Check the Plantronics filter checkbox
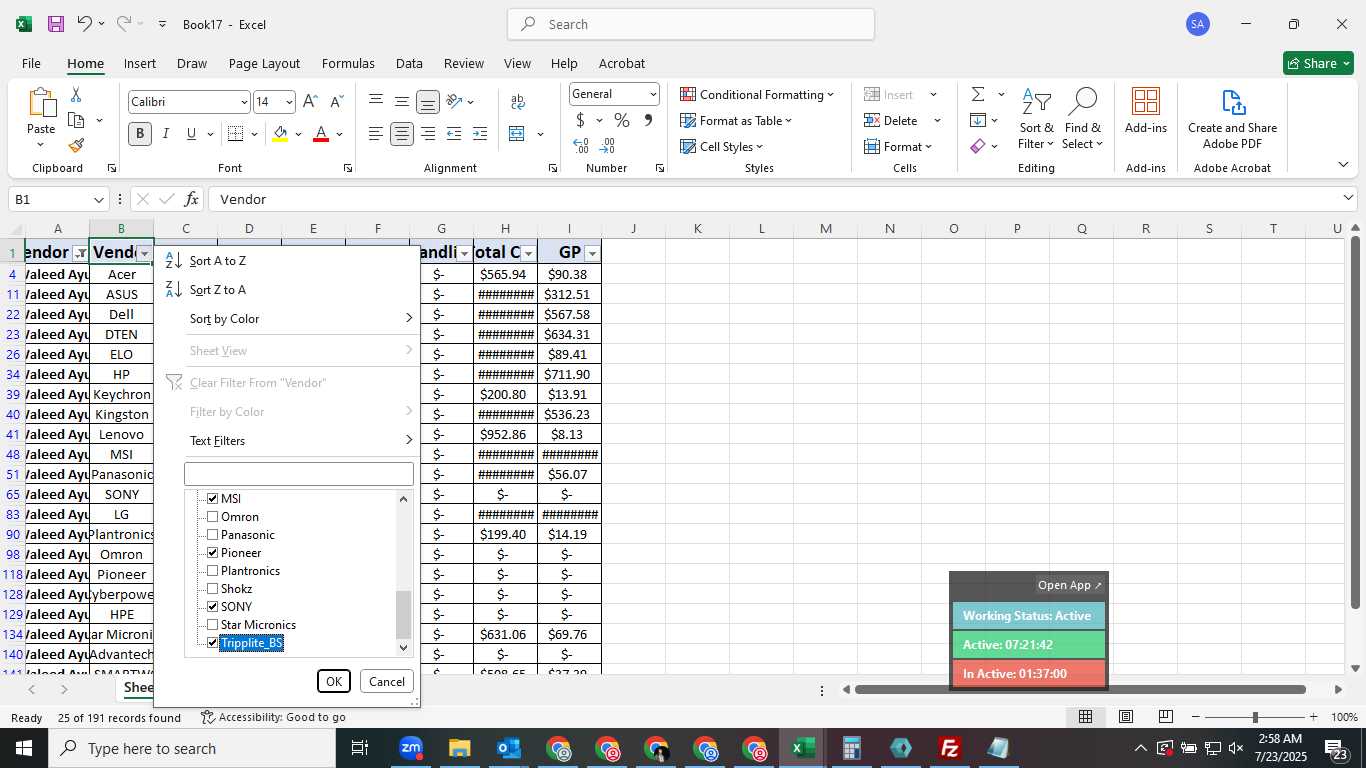 point(212,570)
